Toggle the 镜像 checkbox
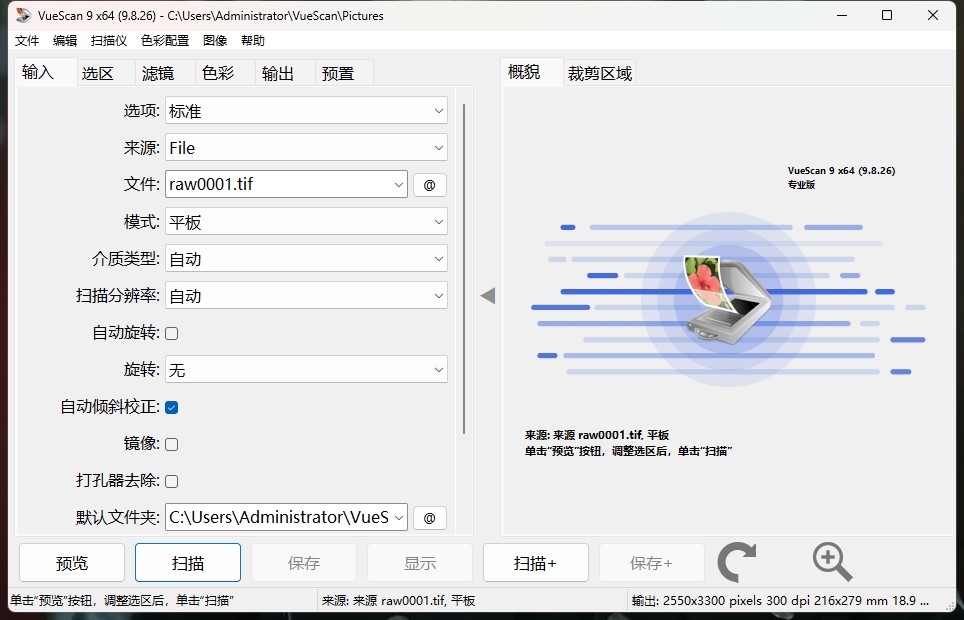Image resolution: width=964 pixels, height=620 pixels. click(x=172, y=444)
